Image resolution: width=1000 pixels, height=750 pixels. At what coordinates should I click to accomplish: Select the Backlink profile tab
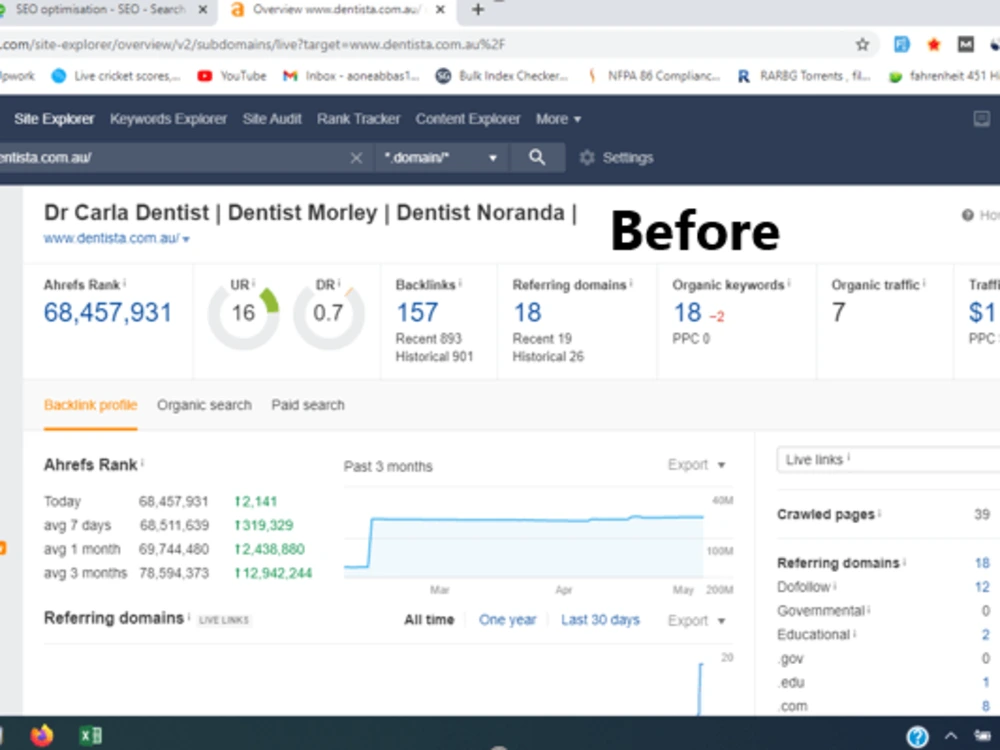(x=91, y=405)
